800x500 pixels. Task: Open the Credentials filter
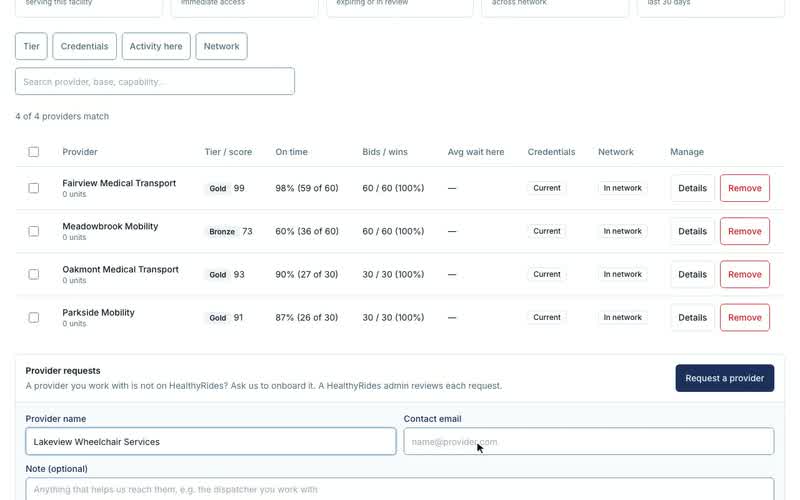click(84, 46)
